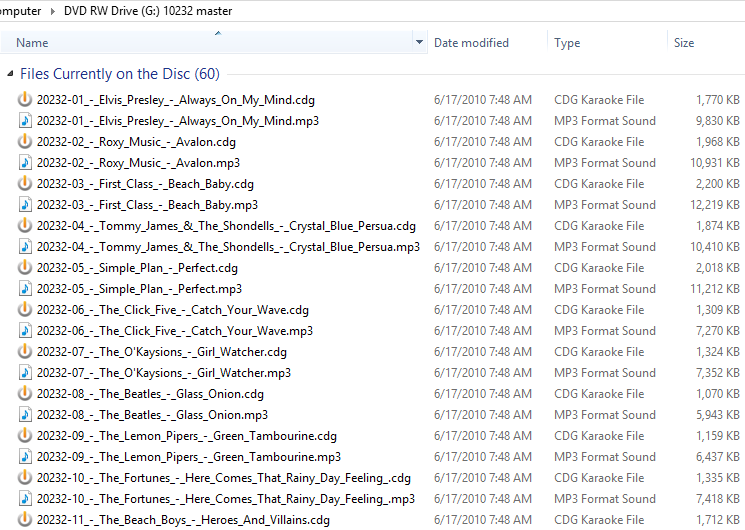Click the Click Five Catch_Your_Wave.mp3 icon
The height and width of the screenshot is (530, 745).
25,331
